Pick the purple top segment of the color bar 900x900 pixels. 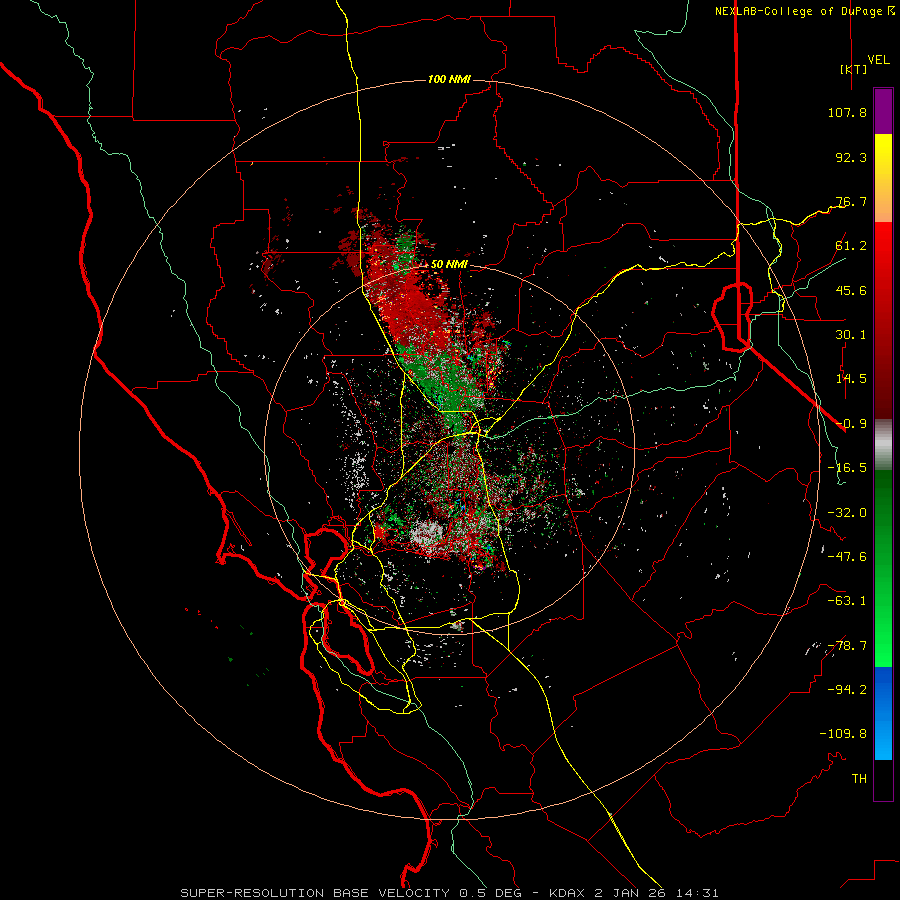coord(883,111)
